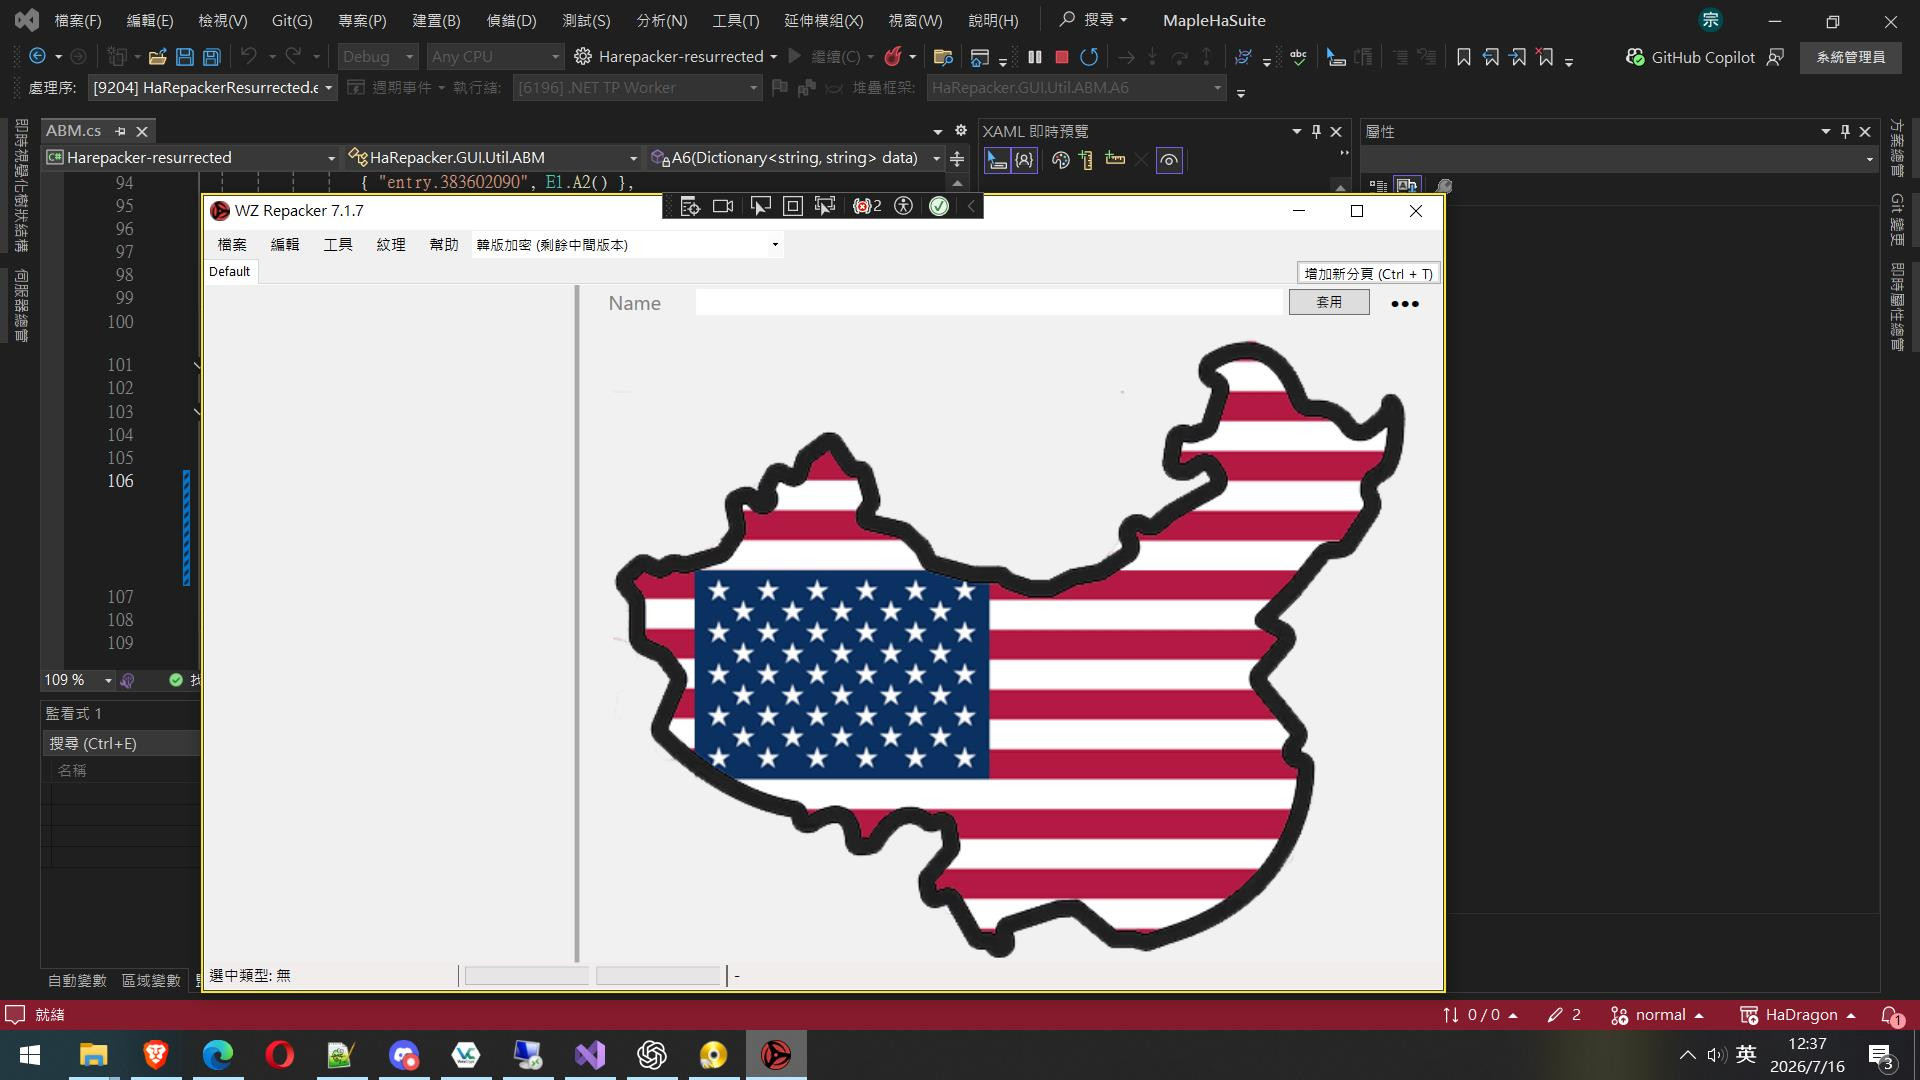Viewport: 1920px width, 1080px height.
Task: Restart the debug session
Action: (1089, 57)
